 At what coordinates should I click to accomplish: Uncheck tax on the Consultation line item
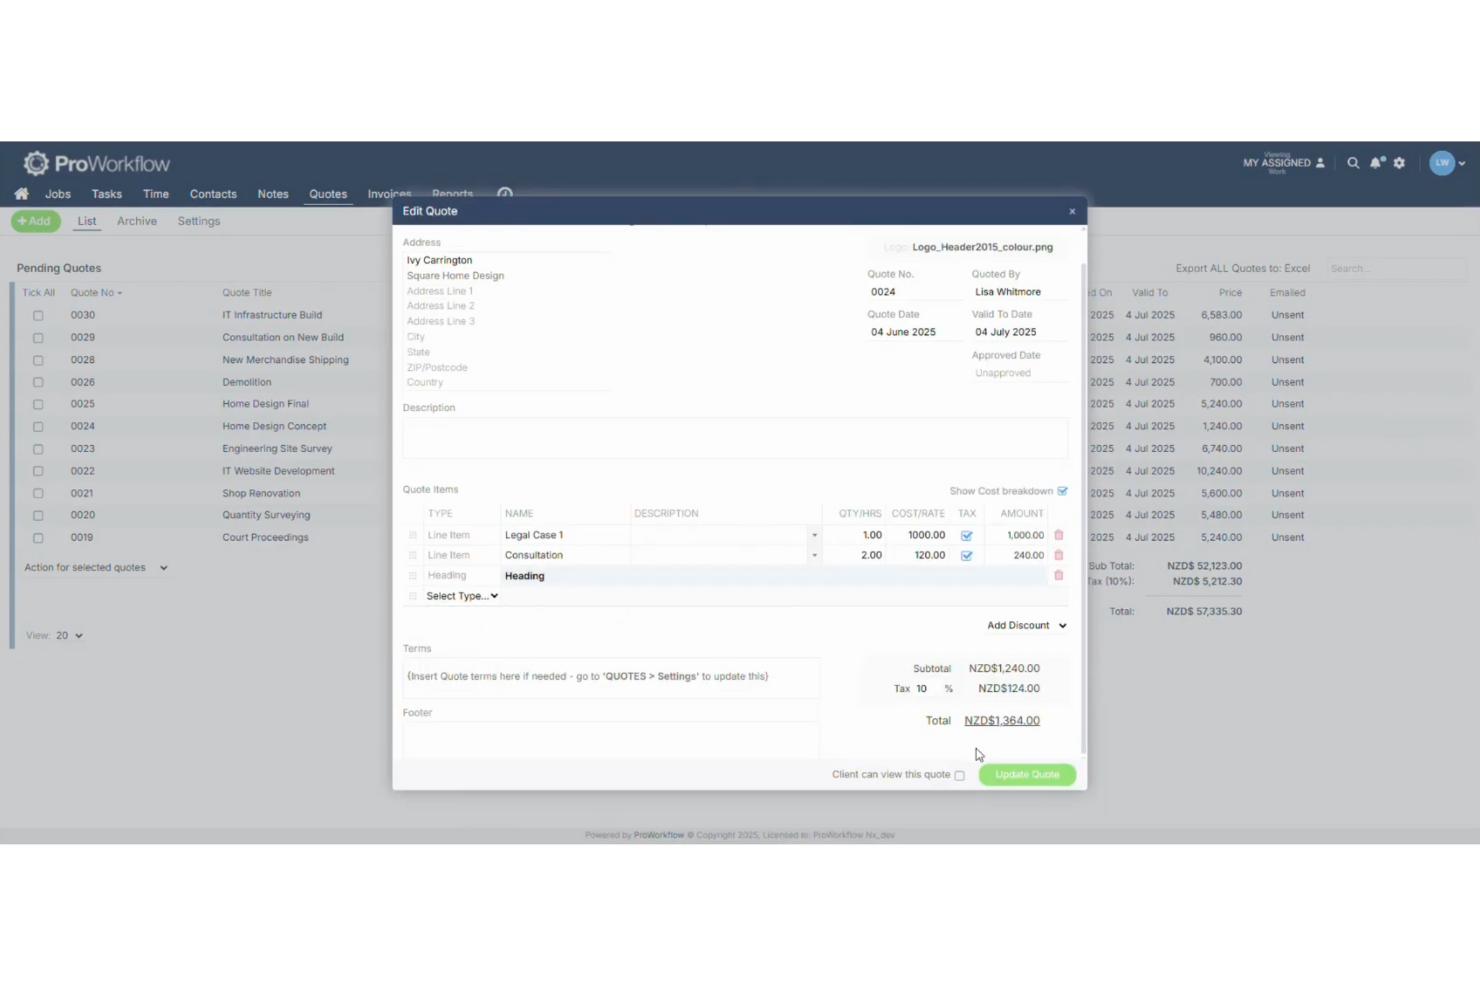(x=966, y=555)
